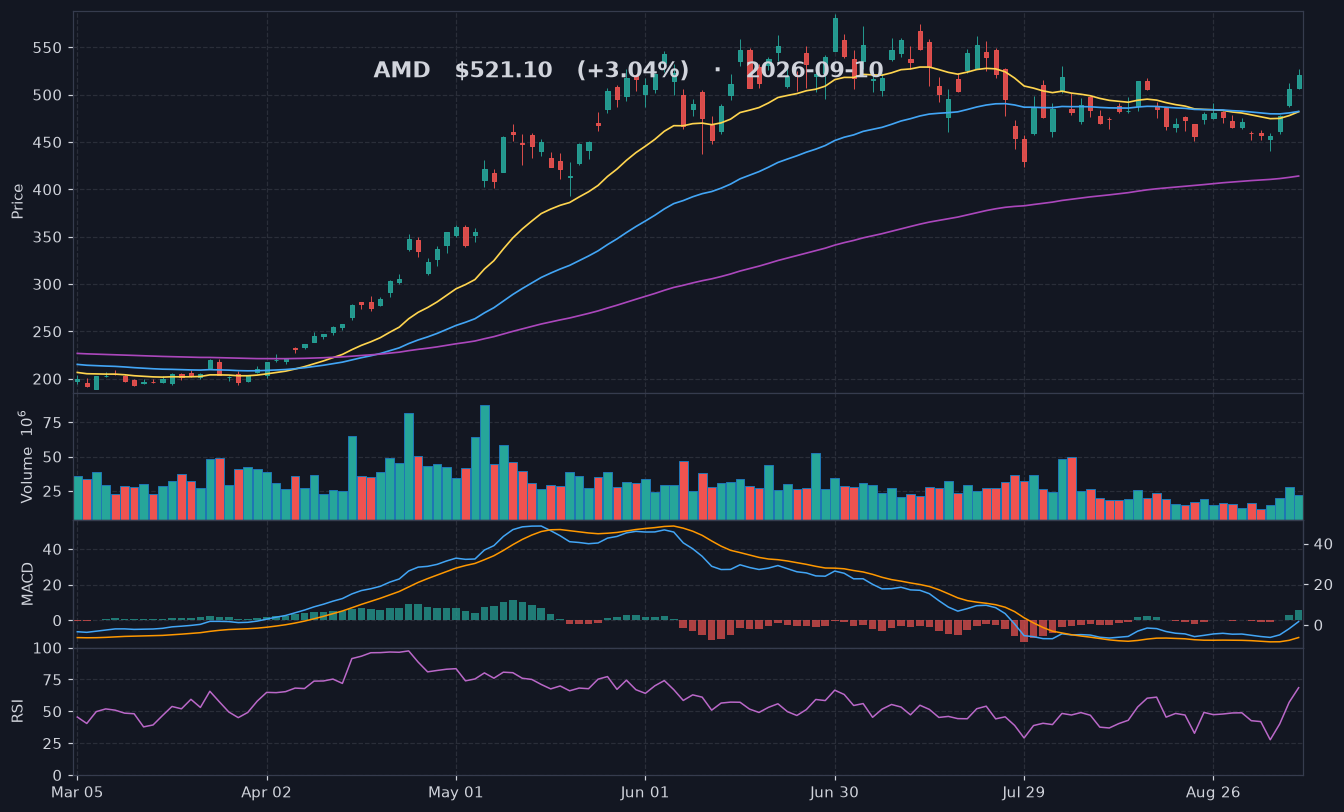Click the Jun 01 date label

coord(645,792)
